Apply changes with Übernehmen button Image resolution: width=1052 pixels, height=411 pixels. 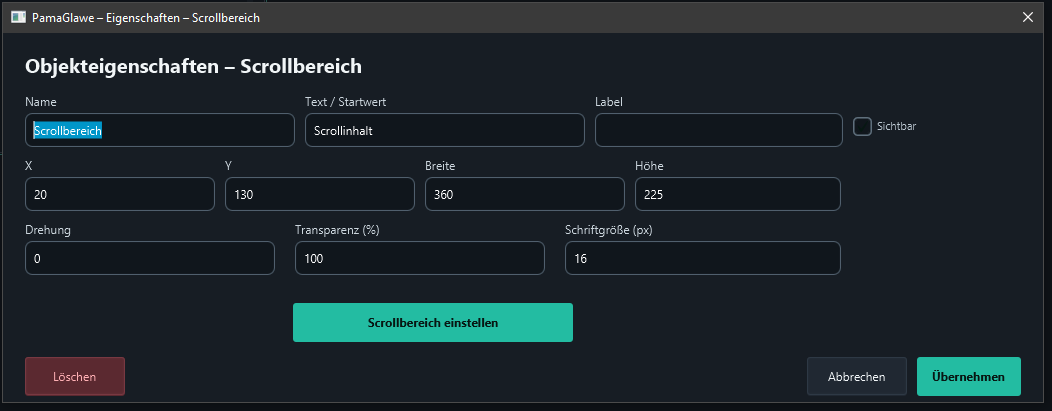(x=969, y=376)
